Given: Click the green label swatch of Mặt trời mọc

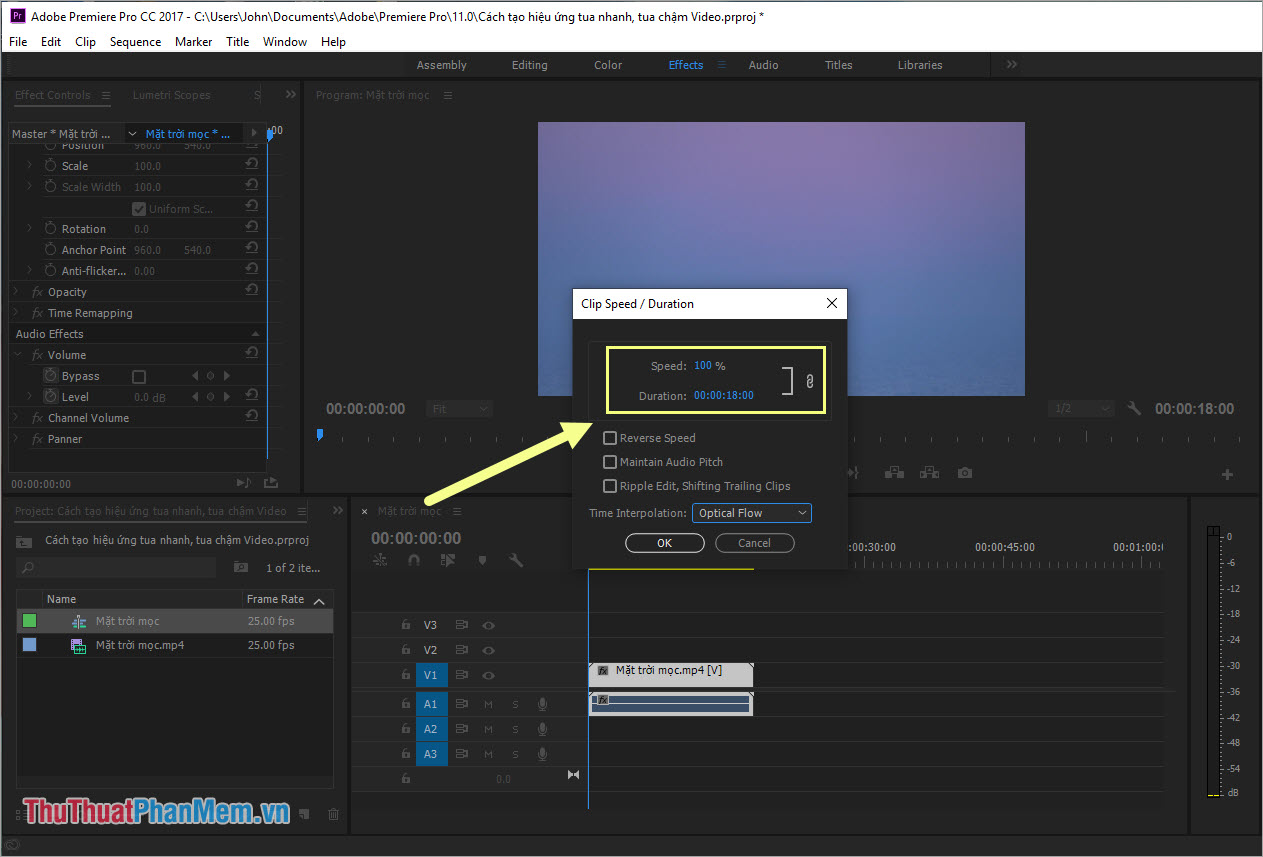Looking at the screenshot, I should [27, 620].
